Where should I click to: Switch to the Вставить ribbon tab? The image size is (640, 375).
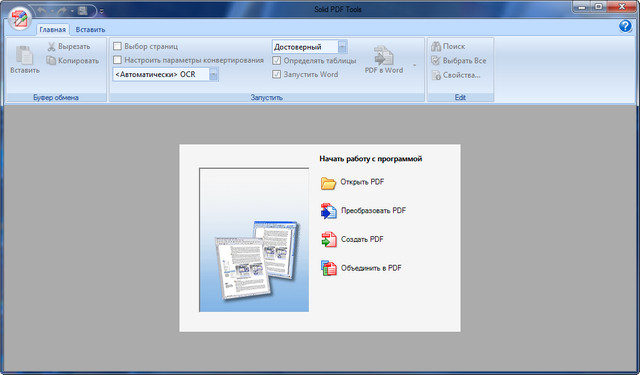point(90,29)
